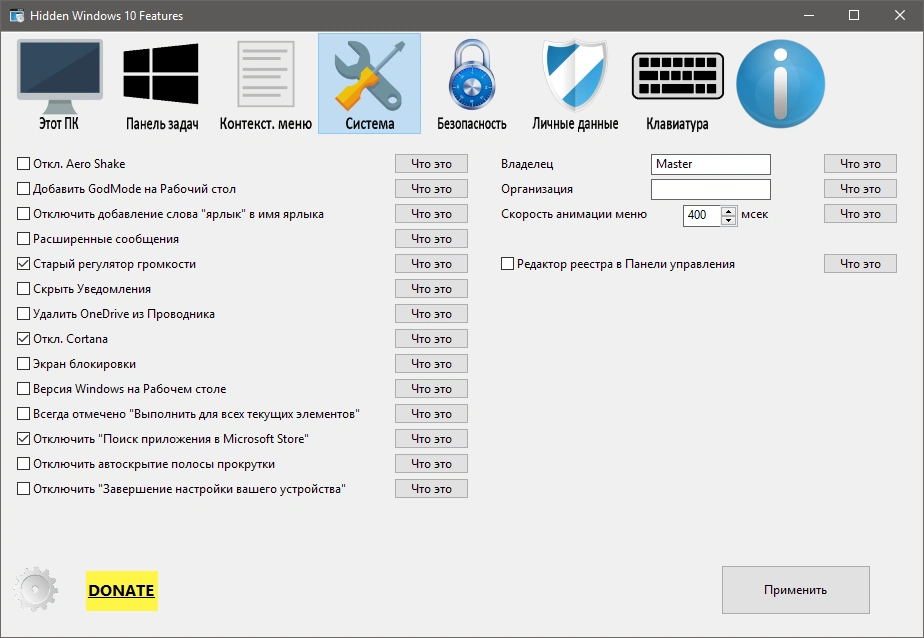Image resolution: width=924 pixels, height=638 pixels.
Task: Click the empty Организация input field
Action: (x=711, y=189)
